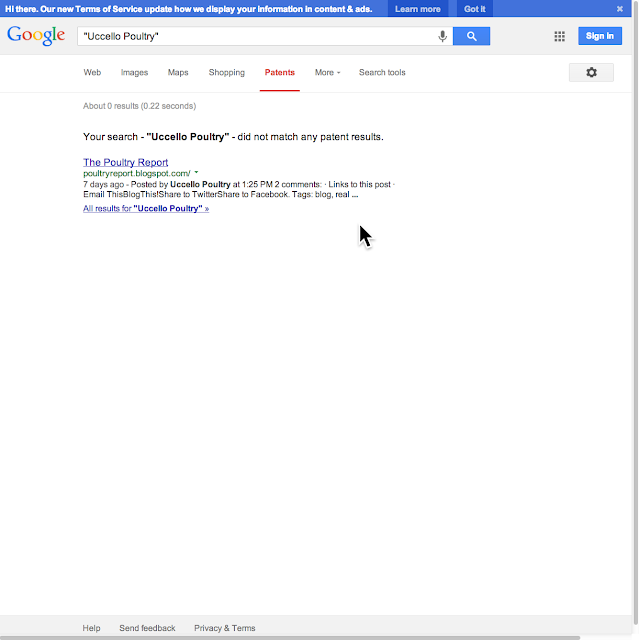Switch to the Web tab
The height and width of the screenshot is (640, 639).
point(92,73)
